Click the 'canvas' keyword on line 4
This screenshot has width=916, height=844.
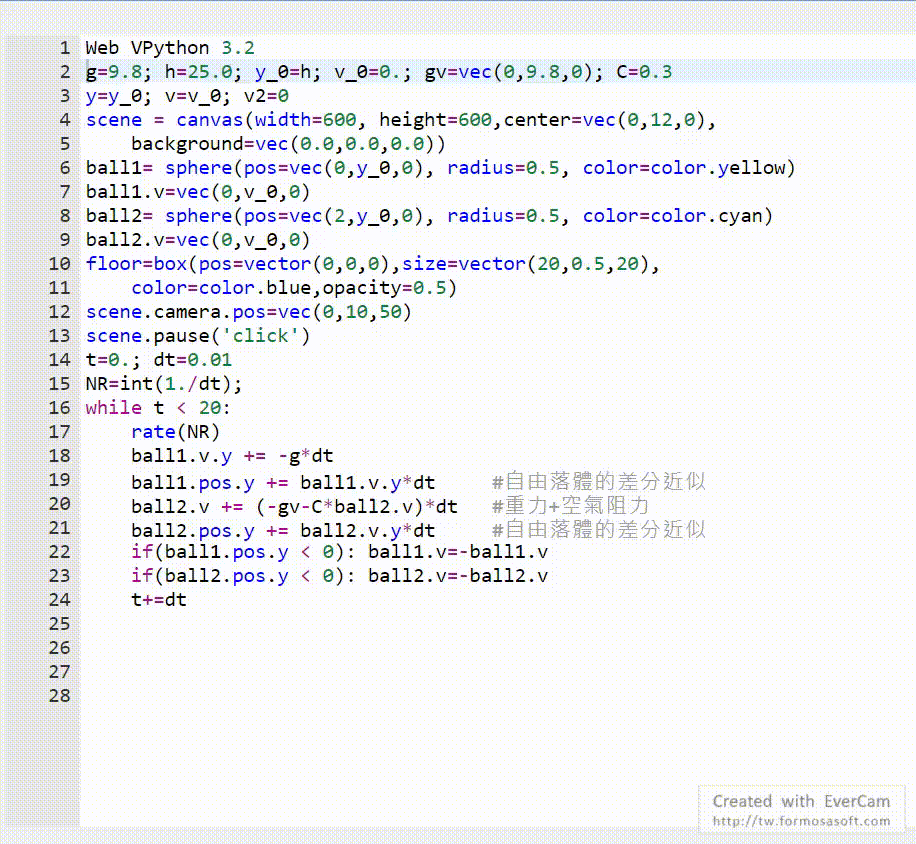[x=210, y=120]
